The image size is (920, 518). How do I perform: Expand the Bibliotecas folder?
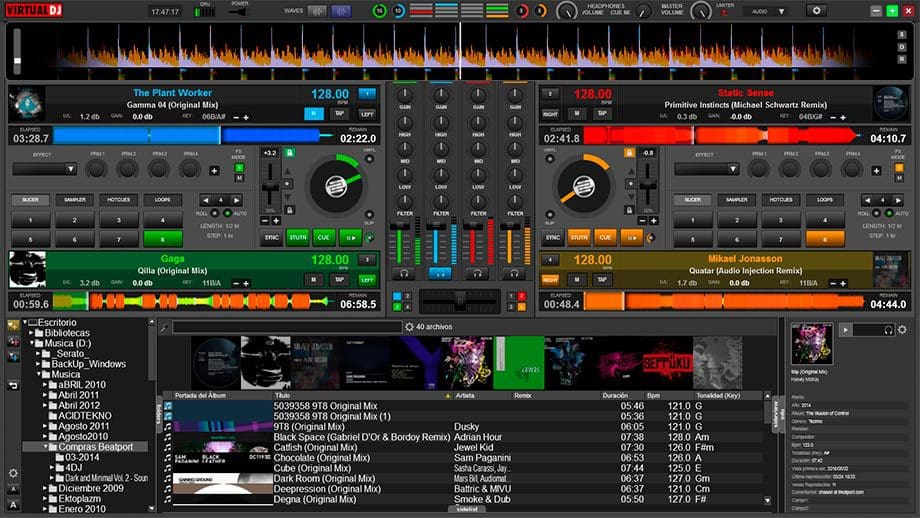click(x=32, y=333)
